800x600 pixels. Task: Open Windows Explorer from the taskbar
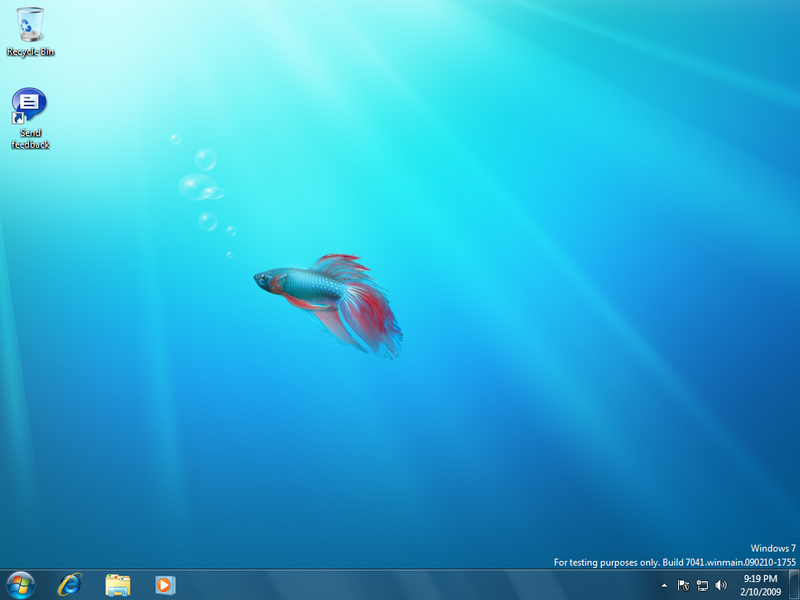tap(118, 584)
